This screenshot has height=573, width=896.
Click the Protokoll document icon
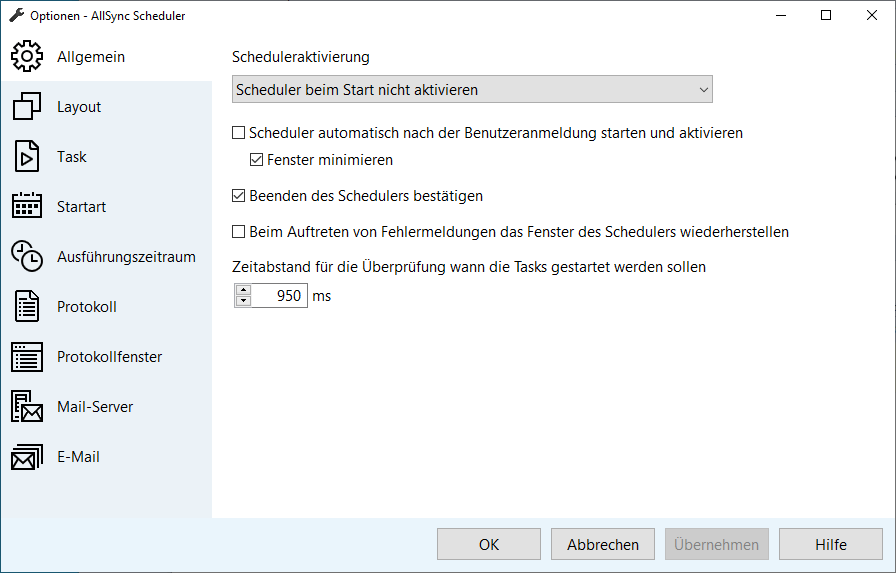[x=27, y=307]
